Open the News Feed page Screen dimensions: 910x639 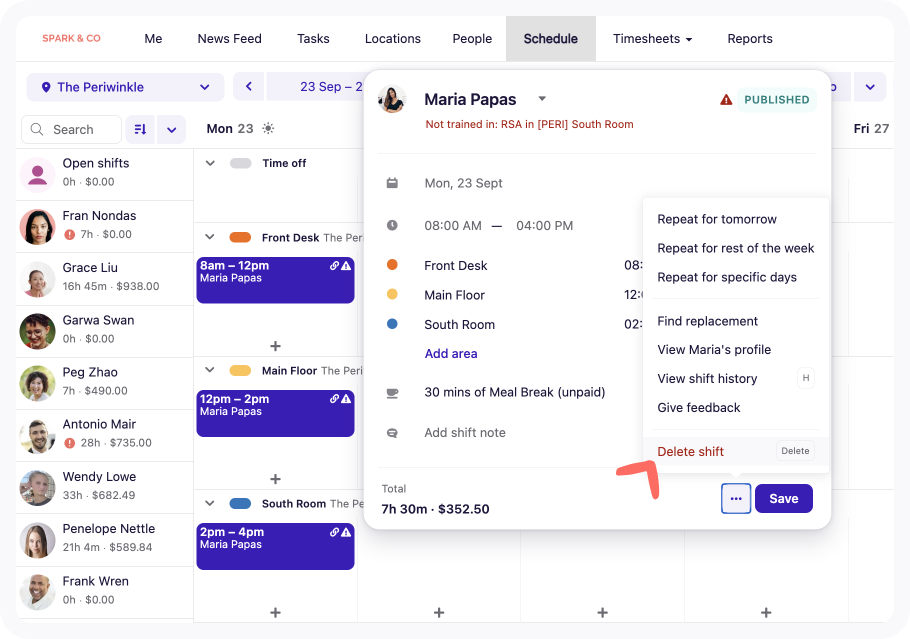pyautogui.click(x=229, y=38)
